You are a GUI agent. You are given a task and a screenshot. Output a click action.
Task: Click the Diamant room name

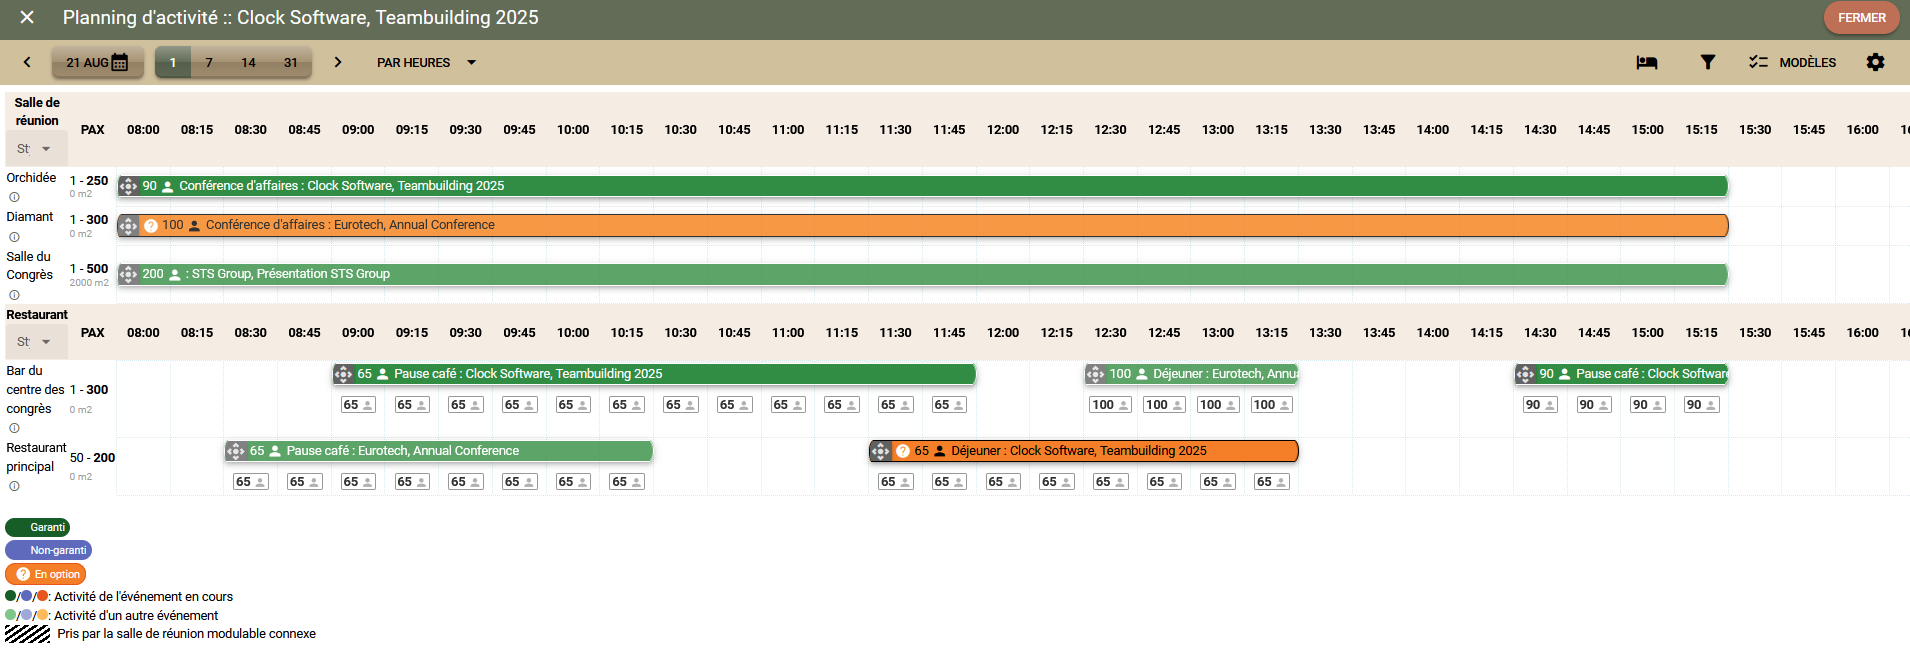pyautogui.click(x=30, y=217)
